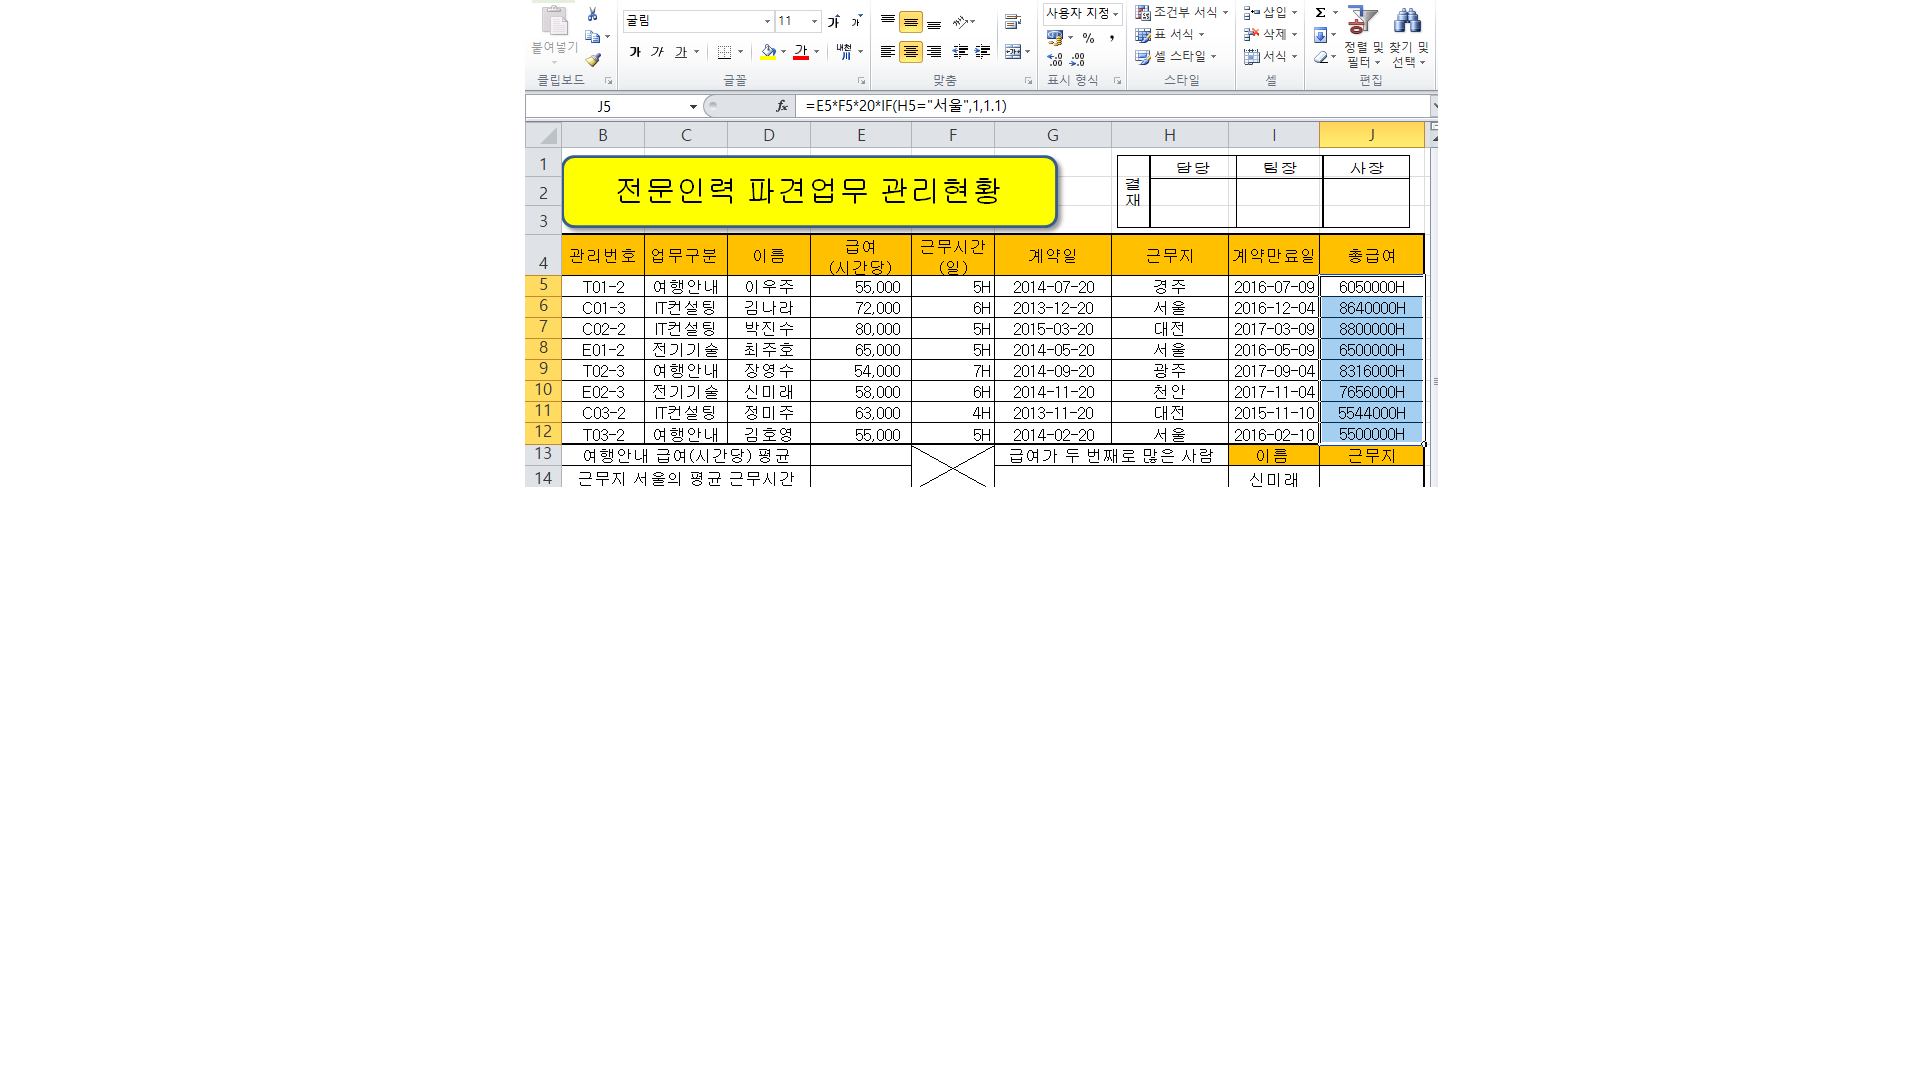Expand the Name Box dropdown arrow

click(x=693, y=106)
